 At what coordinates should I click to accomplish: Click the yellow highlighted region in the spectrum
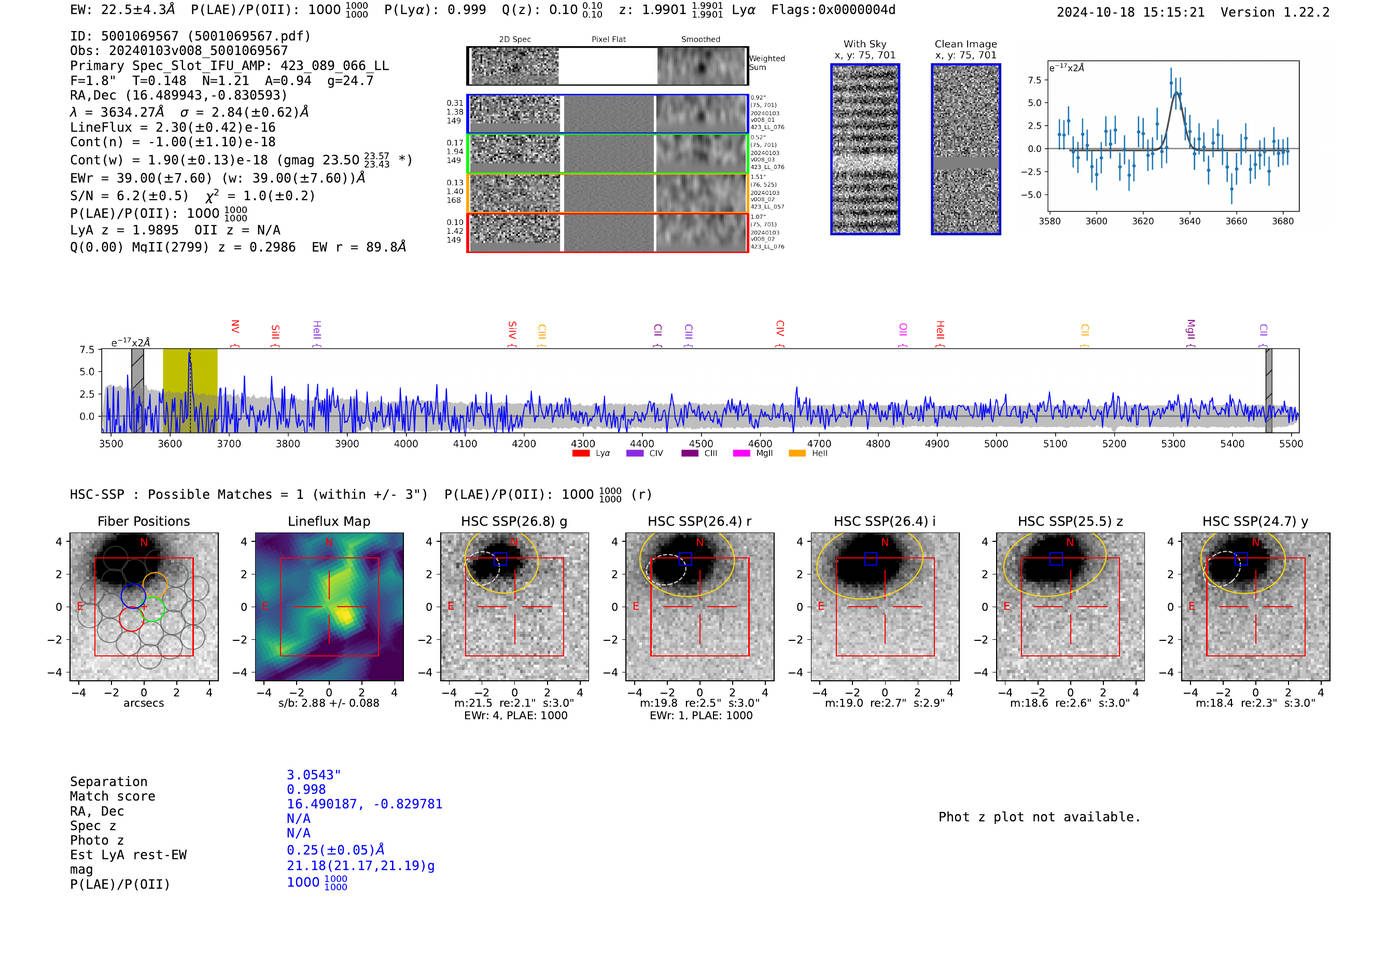190,390
